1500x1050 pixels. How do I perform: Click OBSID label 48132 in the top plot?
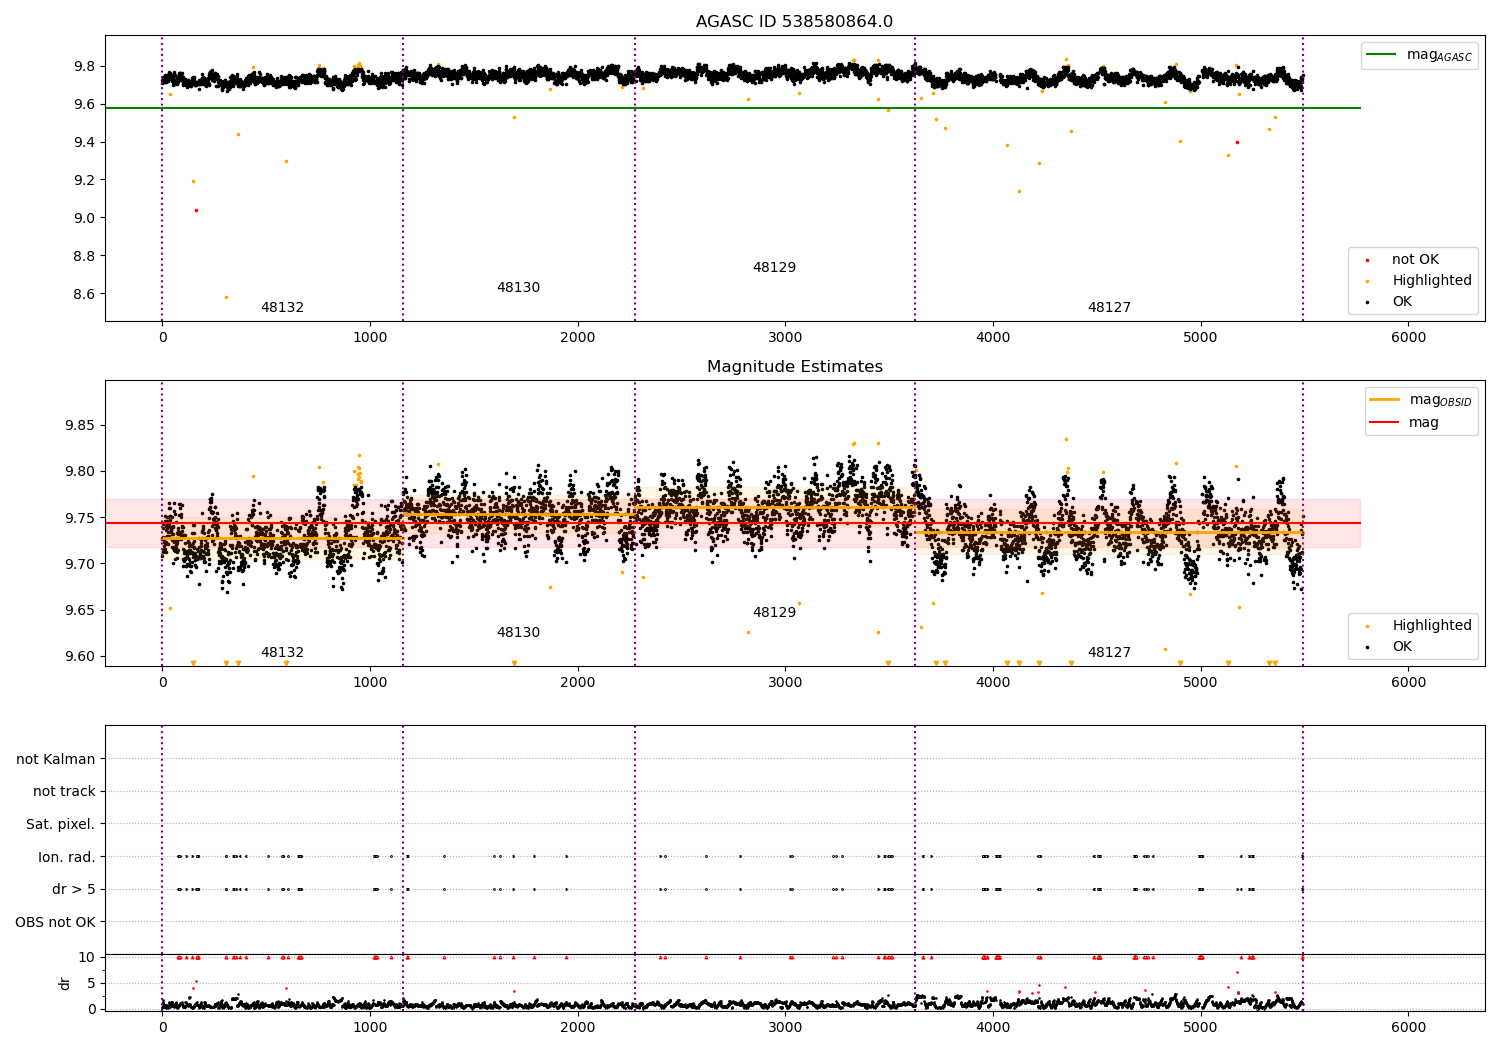click(x=282, y=307)
